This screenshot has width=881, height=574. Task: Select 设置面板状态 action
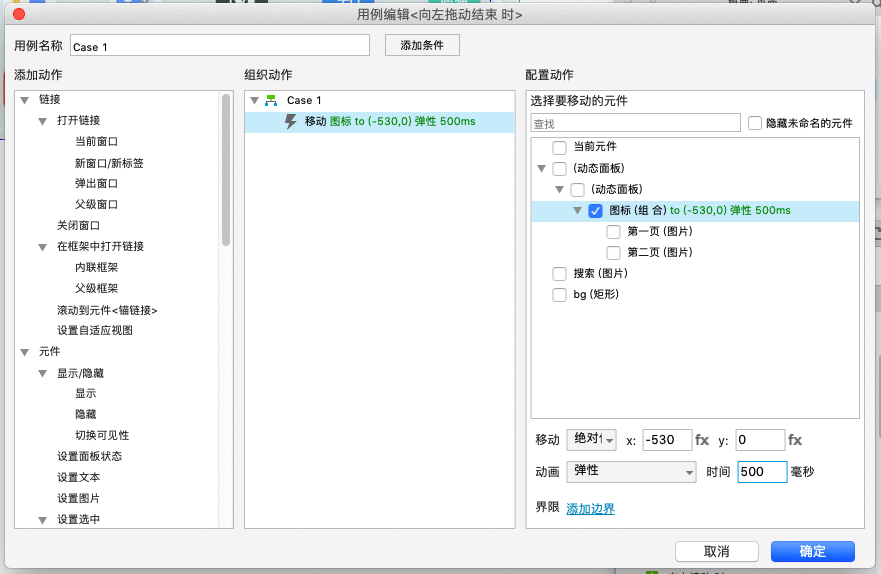tap(89, 457)
